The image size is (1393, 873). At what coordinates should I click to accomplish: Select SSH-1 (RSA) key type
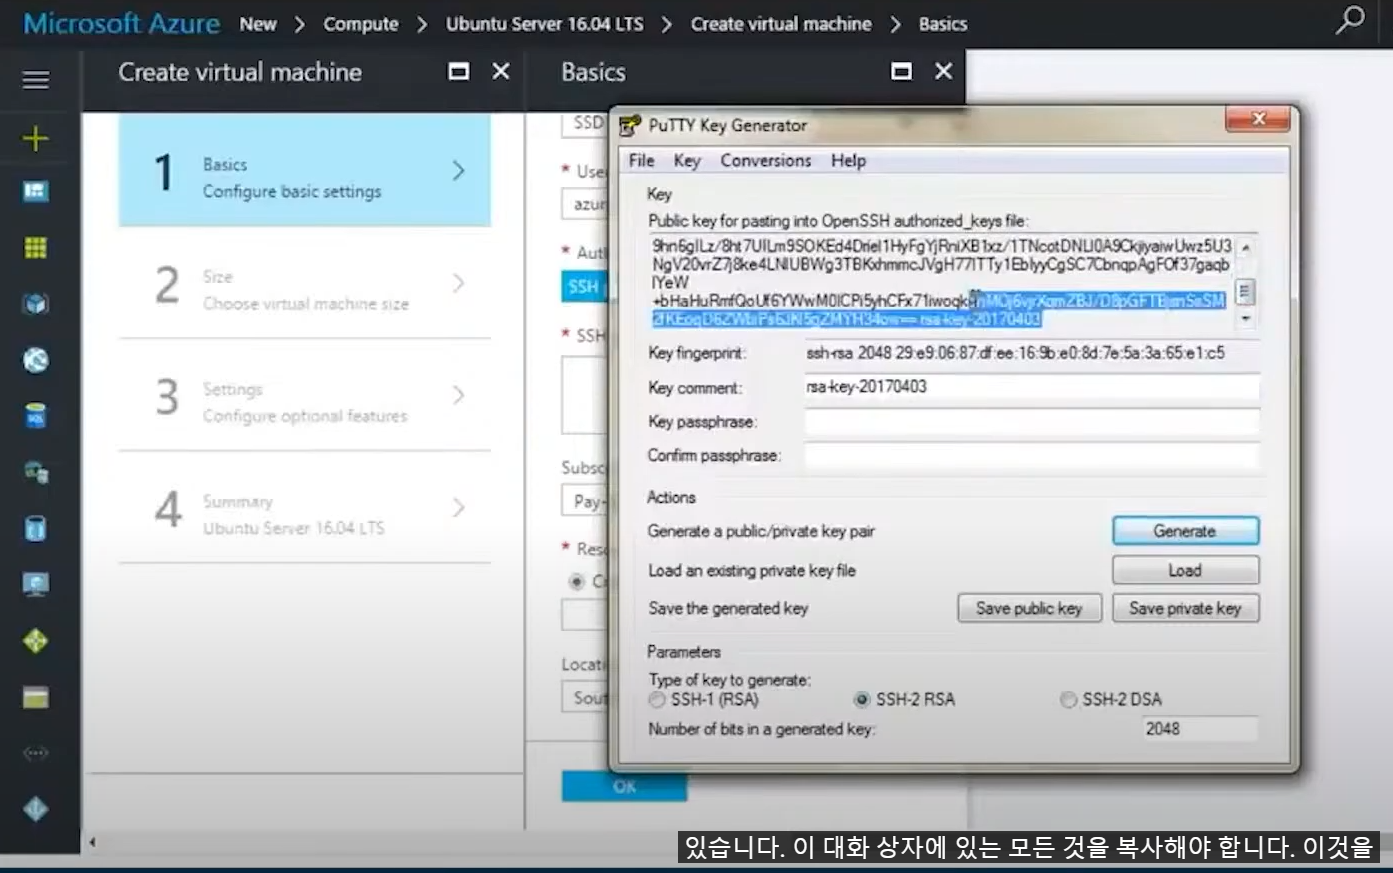(657, 700)
